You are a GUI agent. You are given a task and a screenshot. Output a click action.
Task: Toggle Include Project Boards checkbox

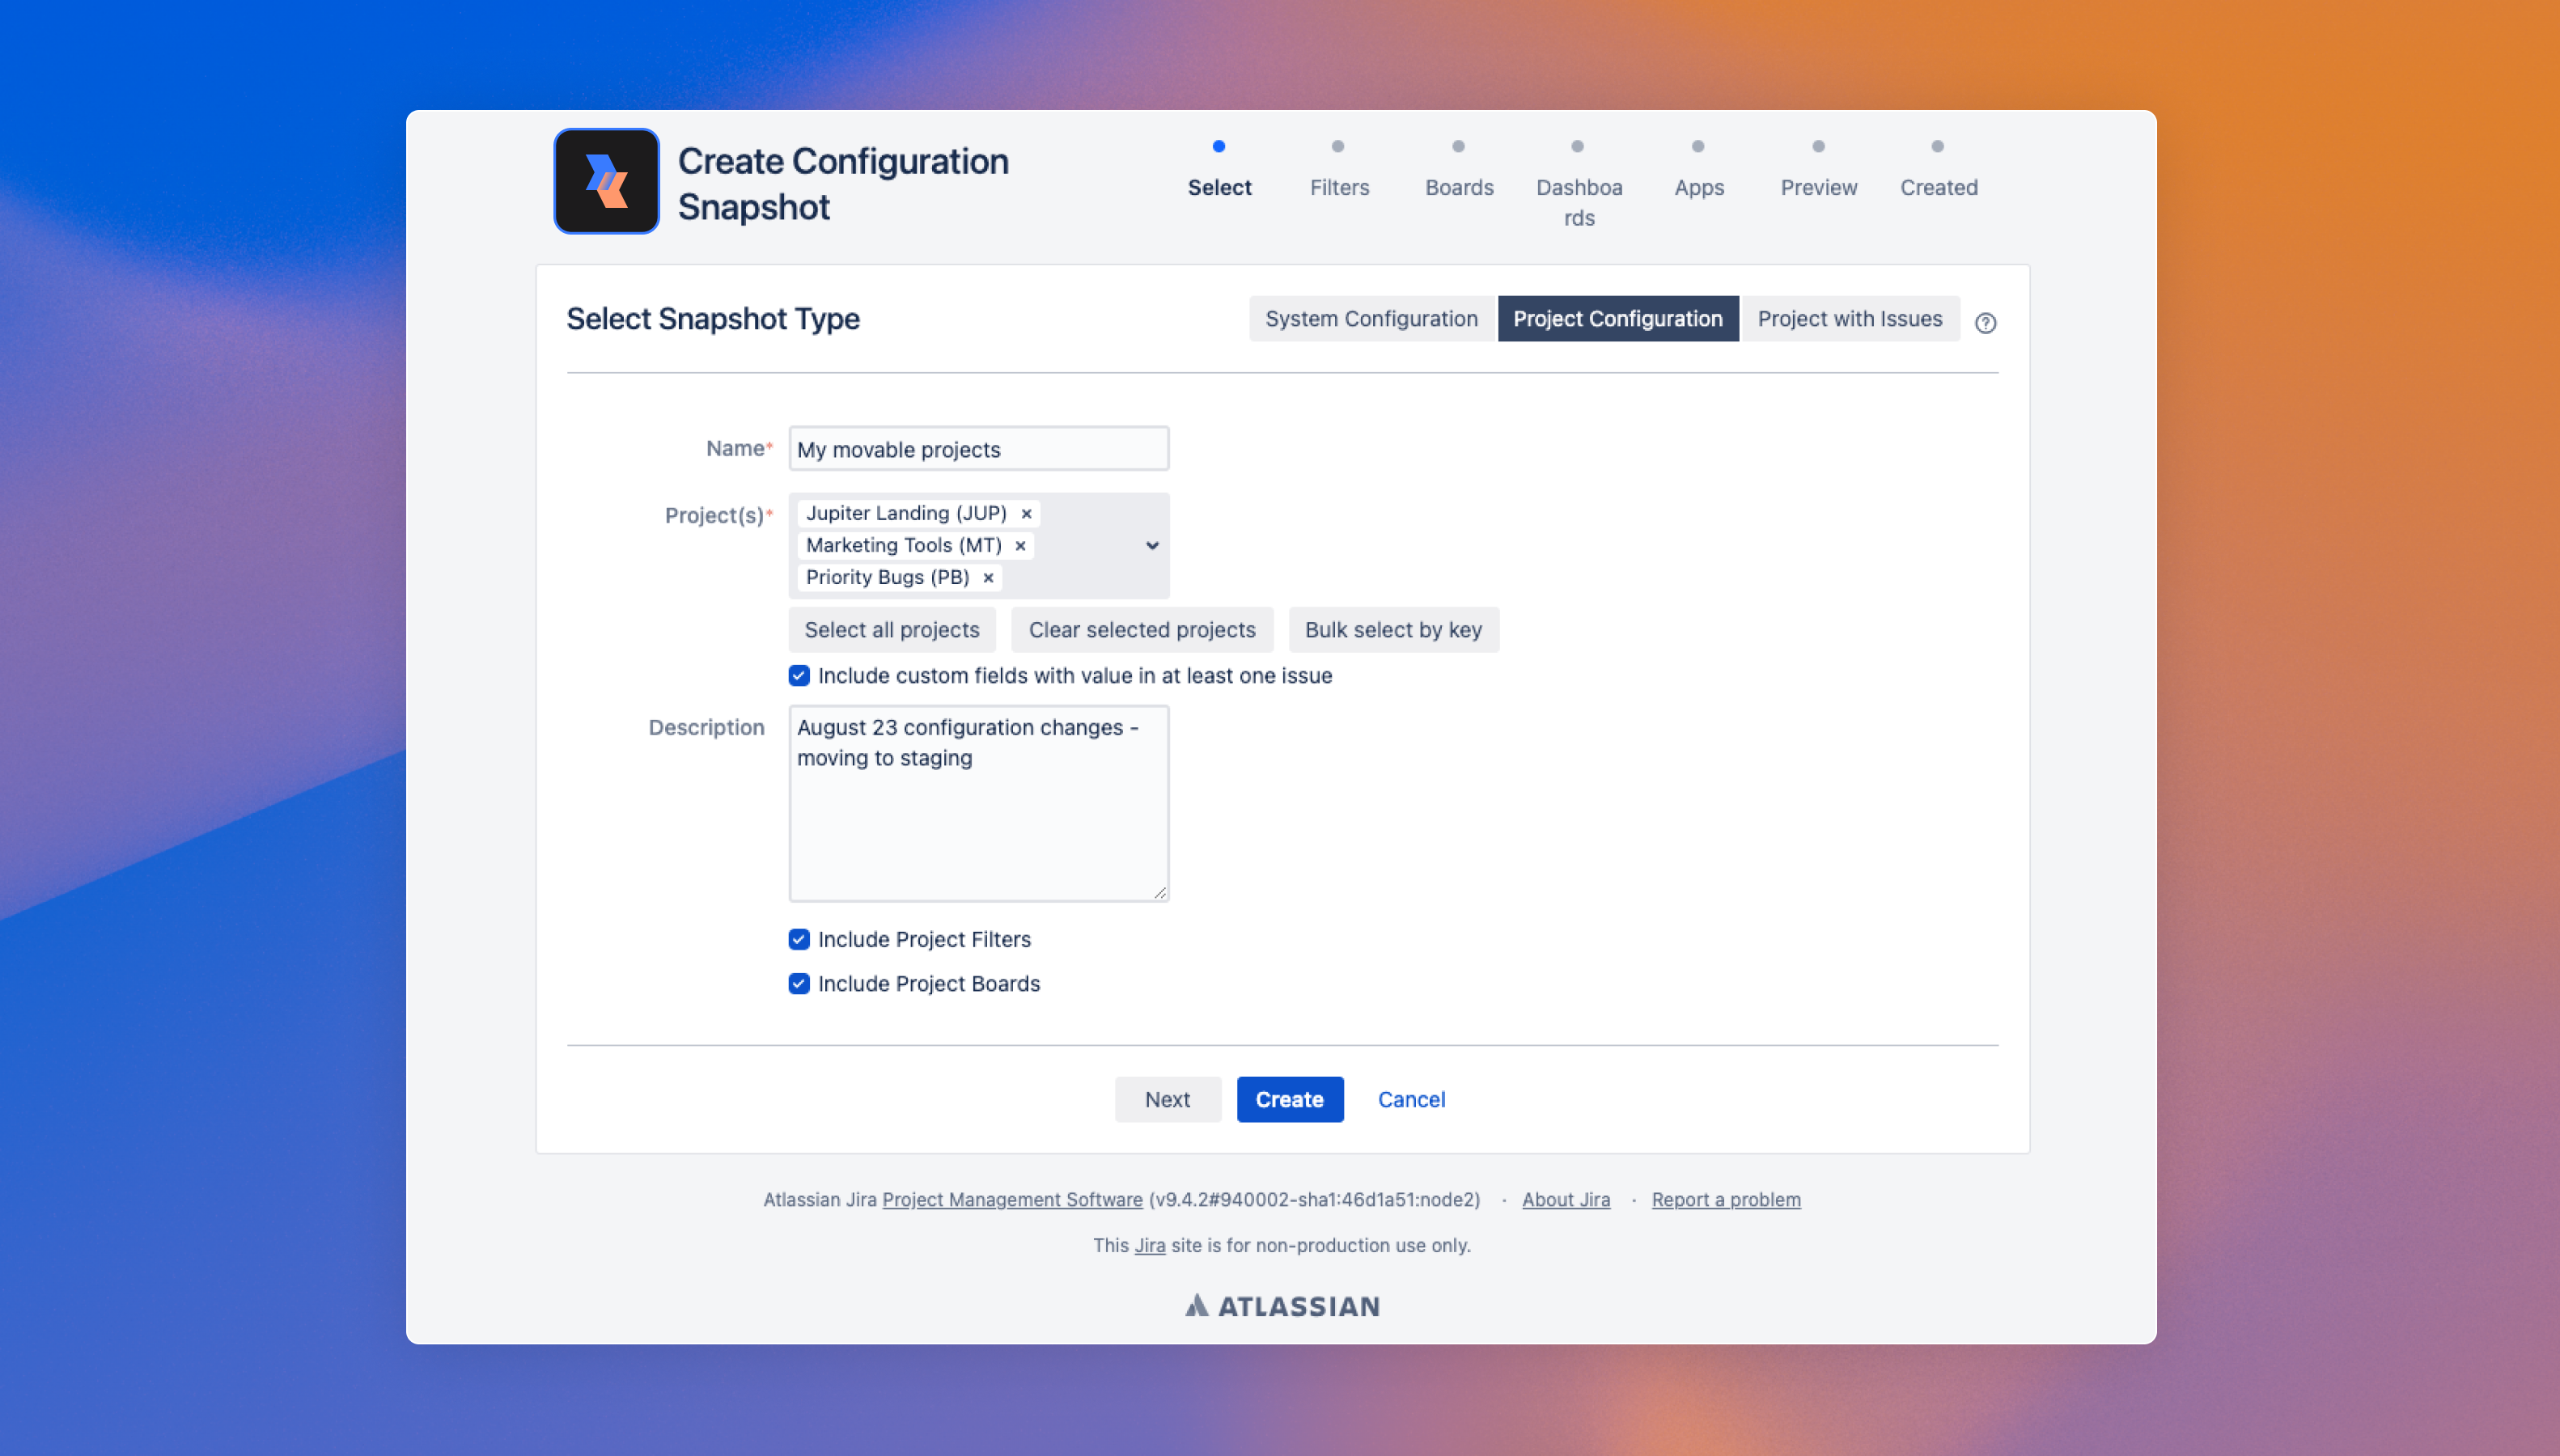799,983
